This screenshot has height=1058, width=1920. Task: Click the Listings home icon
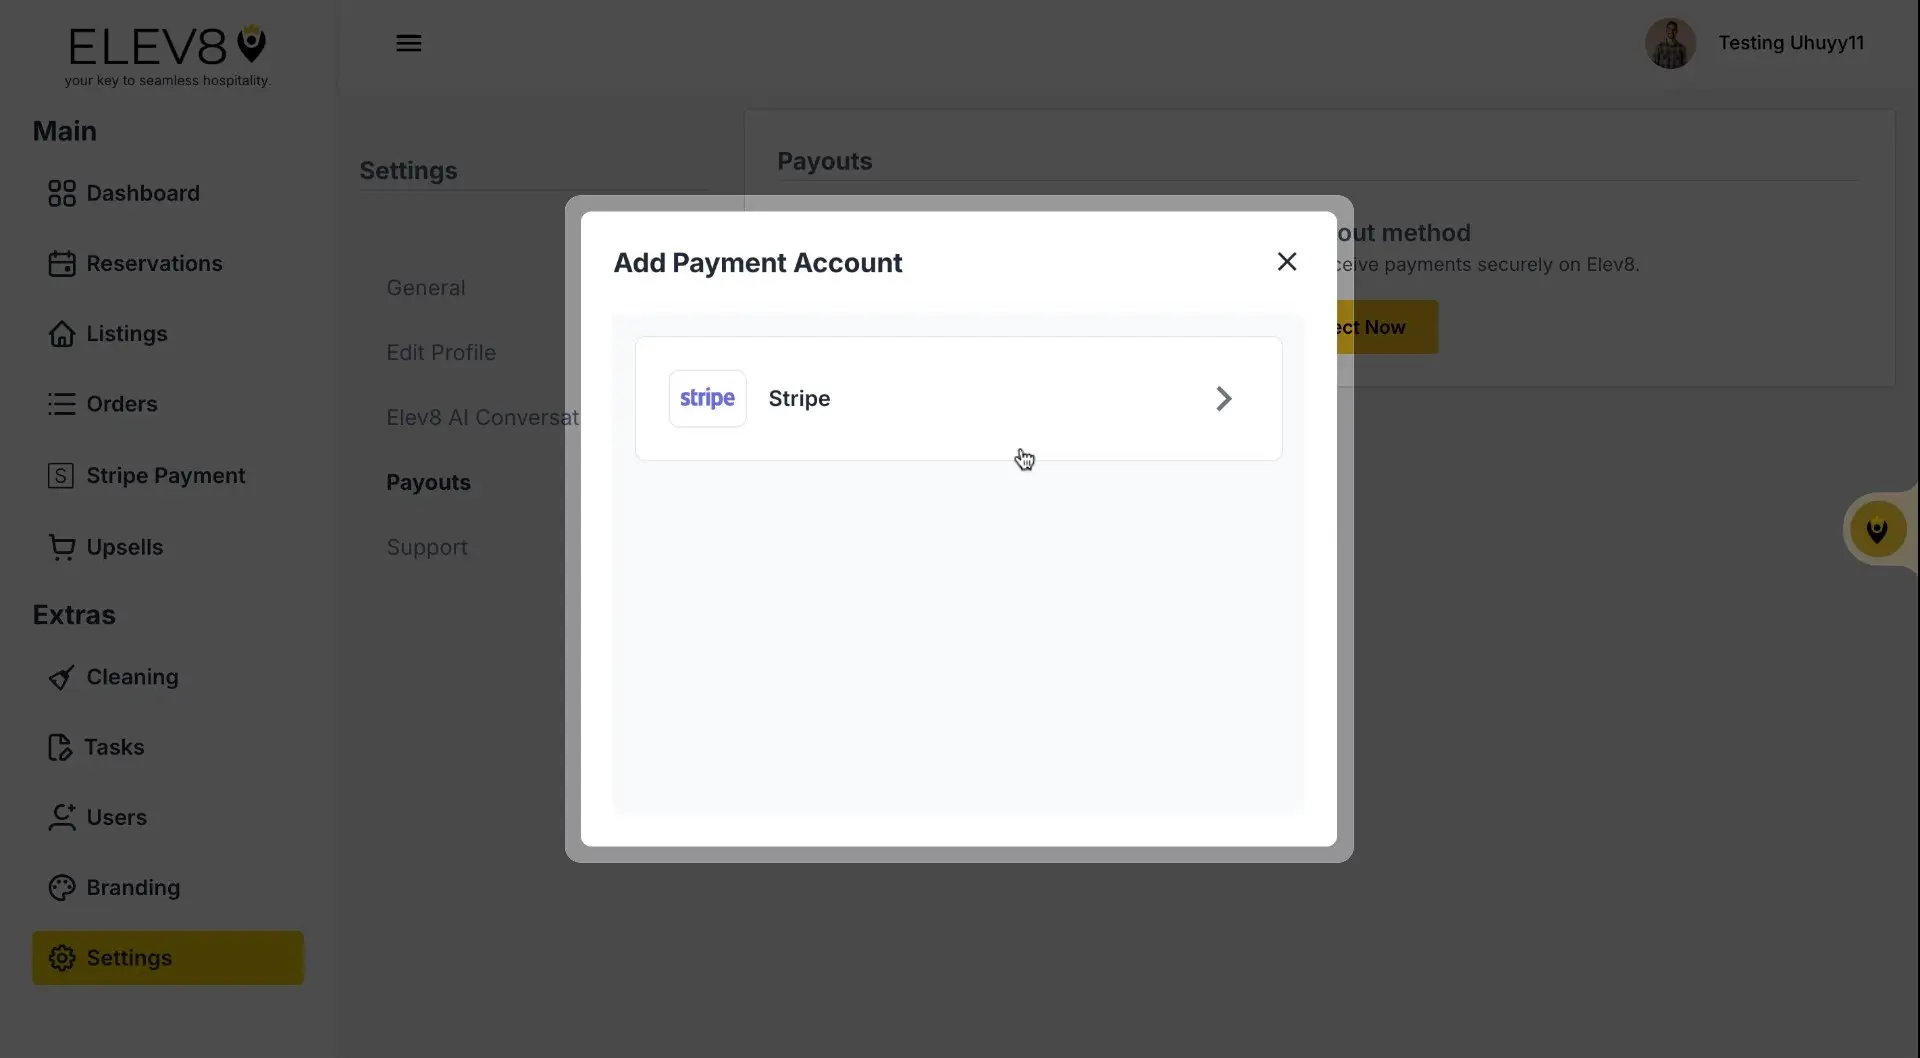click(62, 333)
